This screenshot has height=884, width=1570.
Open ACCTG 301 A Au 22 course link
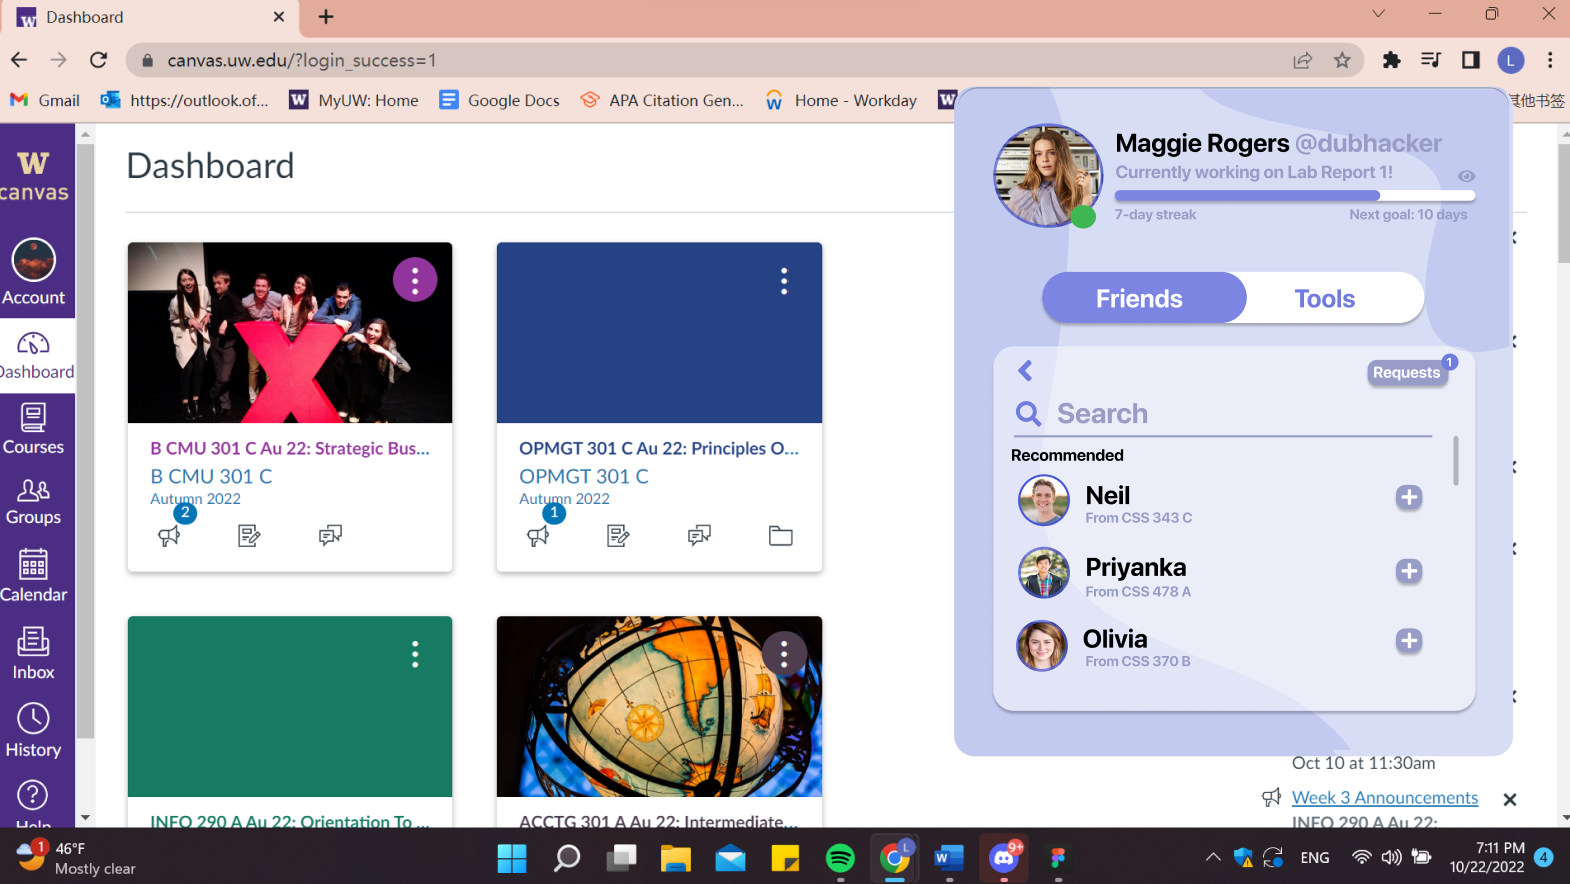coord(659,820)
